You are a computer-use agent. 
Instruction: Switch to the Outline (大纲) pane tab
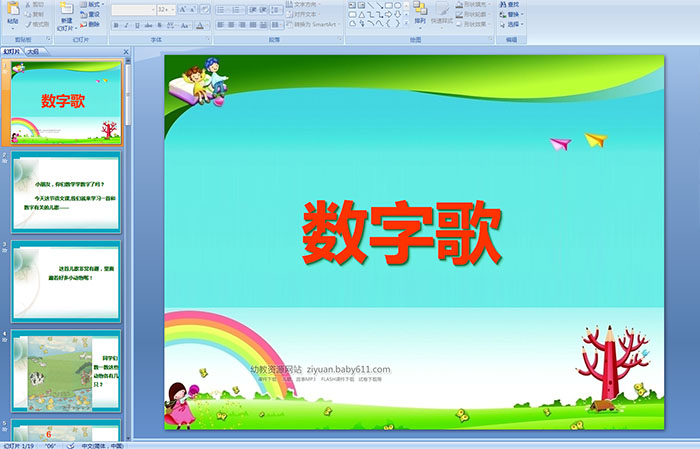pos(33,52)
